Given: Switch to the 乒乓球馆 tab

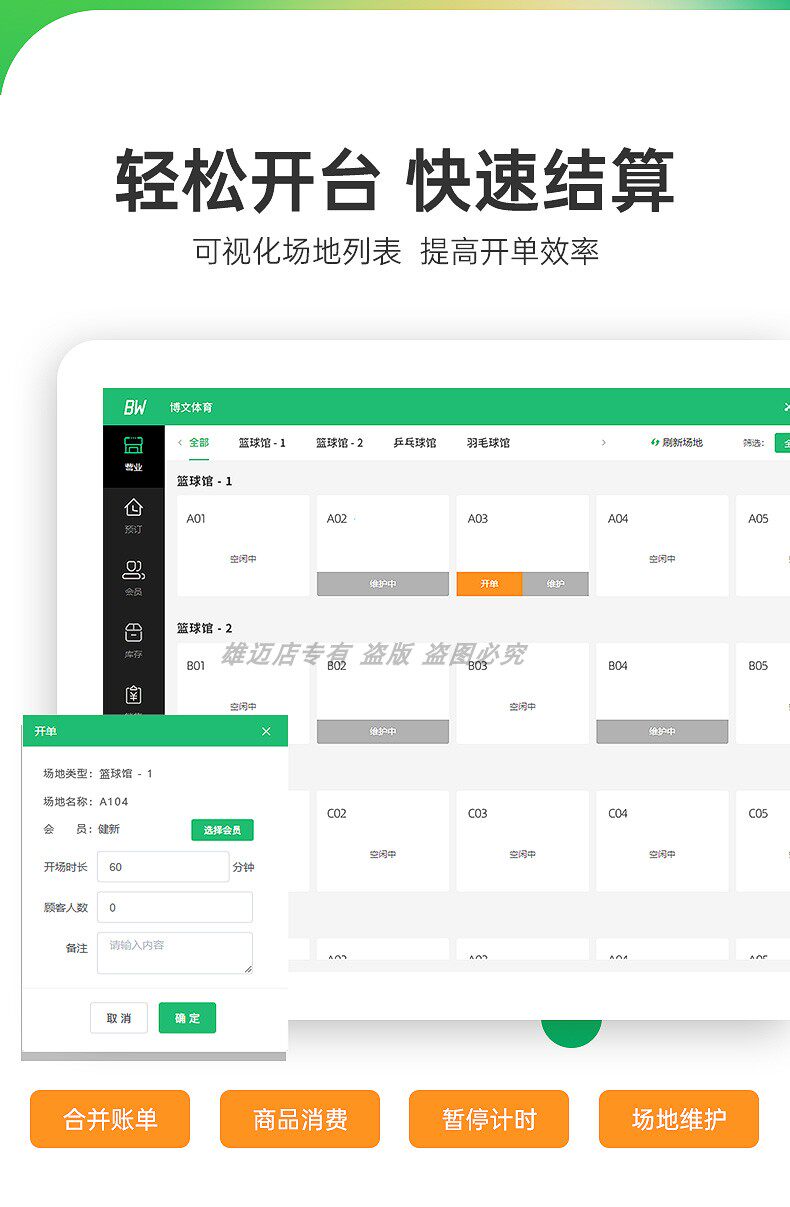Looking at the screenshot, I should (x=415, y=442).
